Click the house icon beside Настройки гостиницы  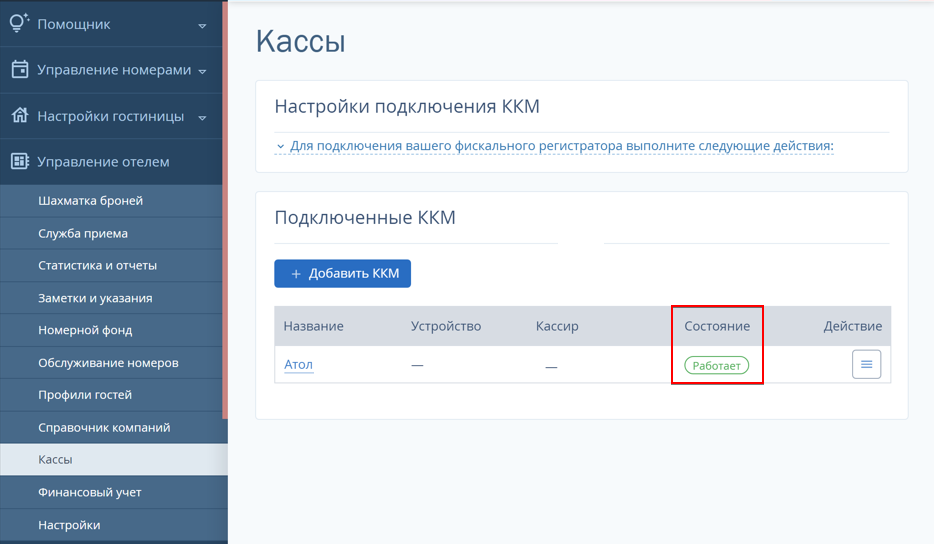click(x=20, y=115)
